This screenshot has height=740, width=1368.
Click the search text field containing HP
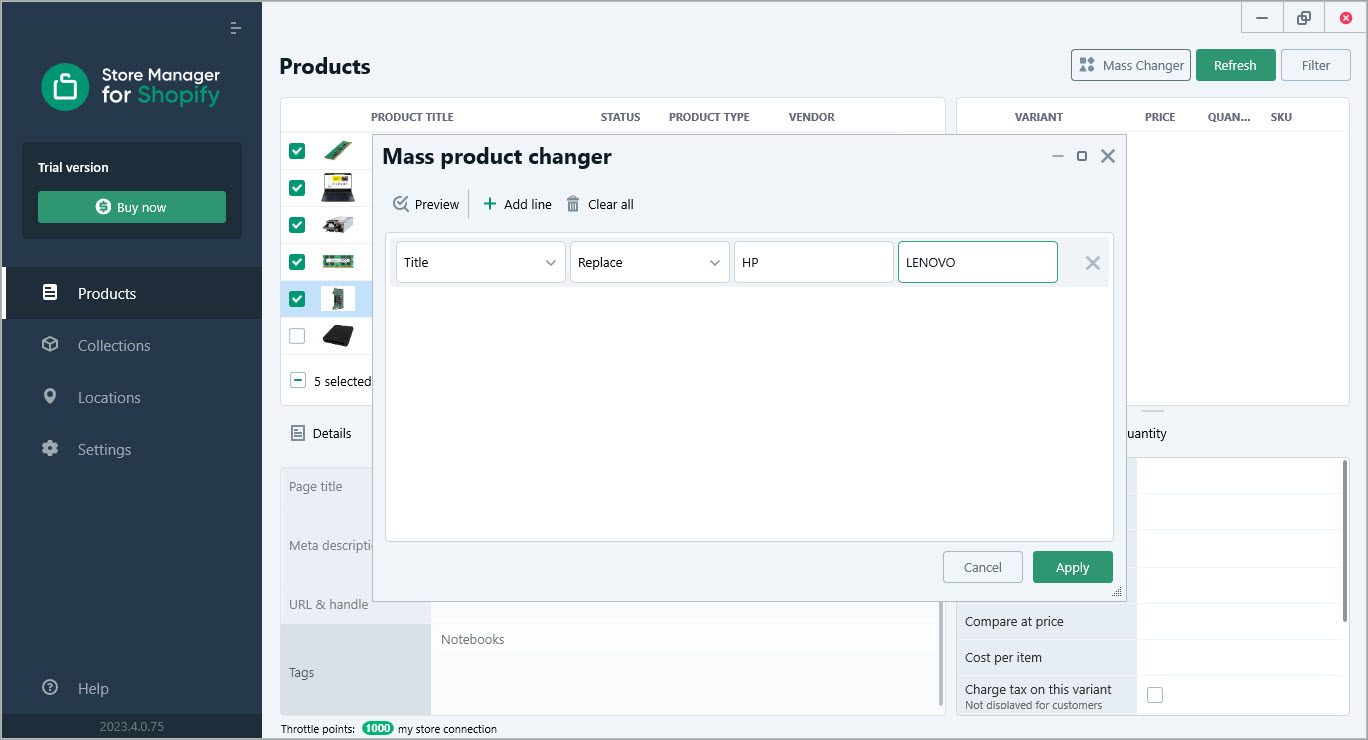[x=814, y=262]
